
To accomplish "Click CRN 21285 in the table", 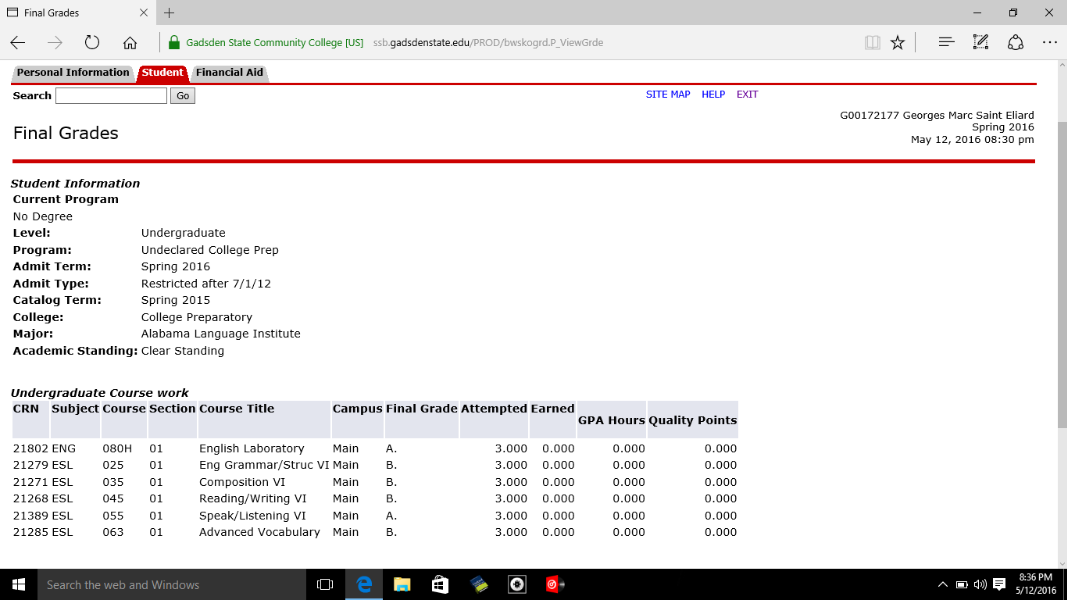I will point(31,532).
